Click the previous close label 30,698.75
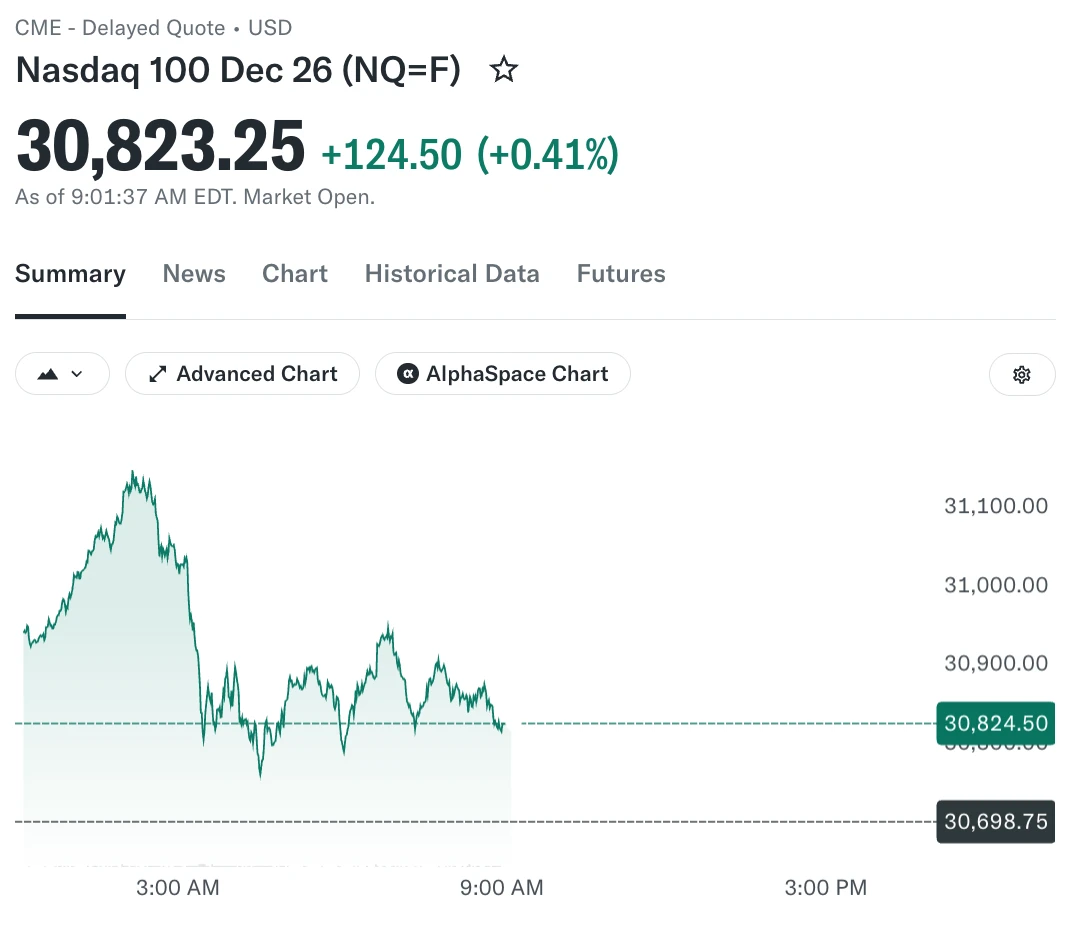Screen dimensions: 1068x934 click(996, 822)
